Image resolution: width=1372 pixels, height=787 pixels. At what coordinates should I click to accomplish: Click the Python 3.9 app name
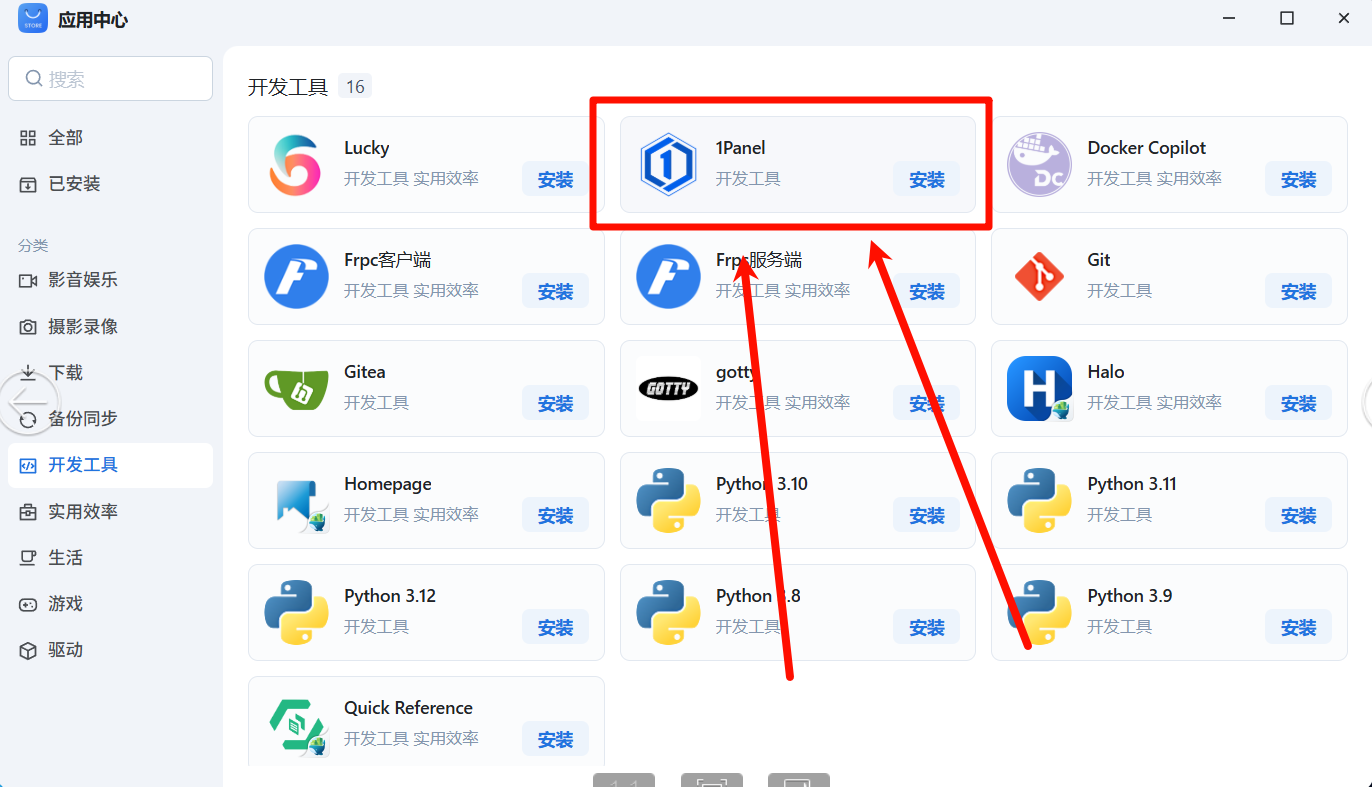point(1130,596)
